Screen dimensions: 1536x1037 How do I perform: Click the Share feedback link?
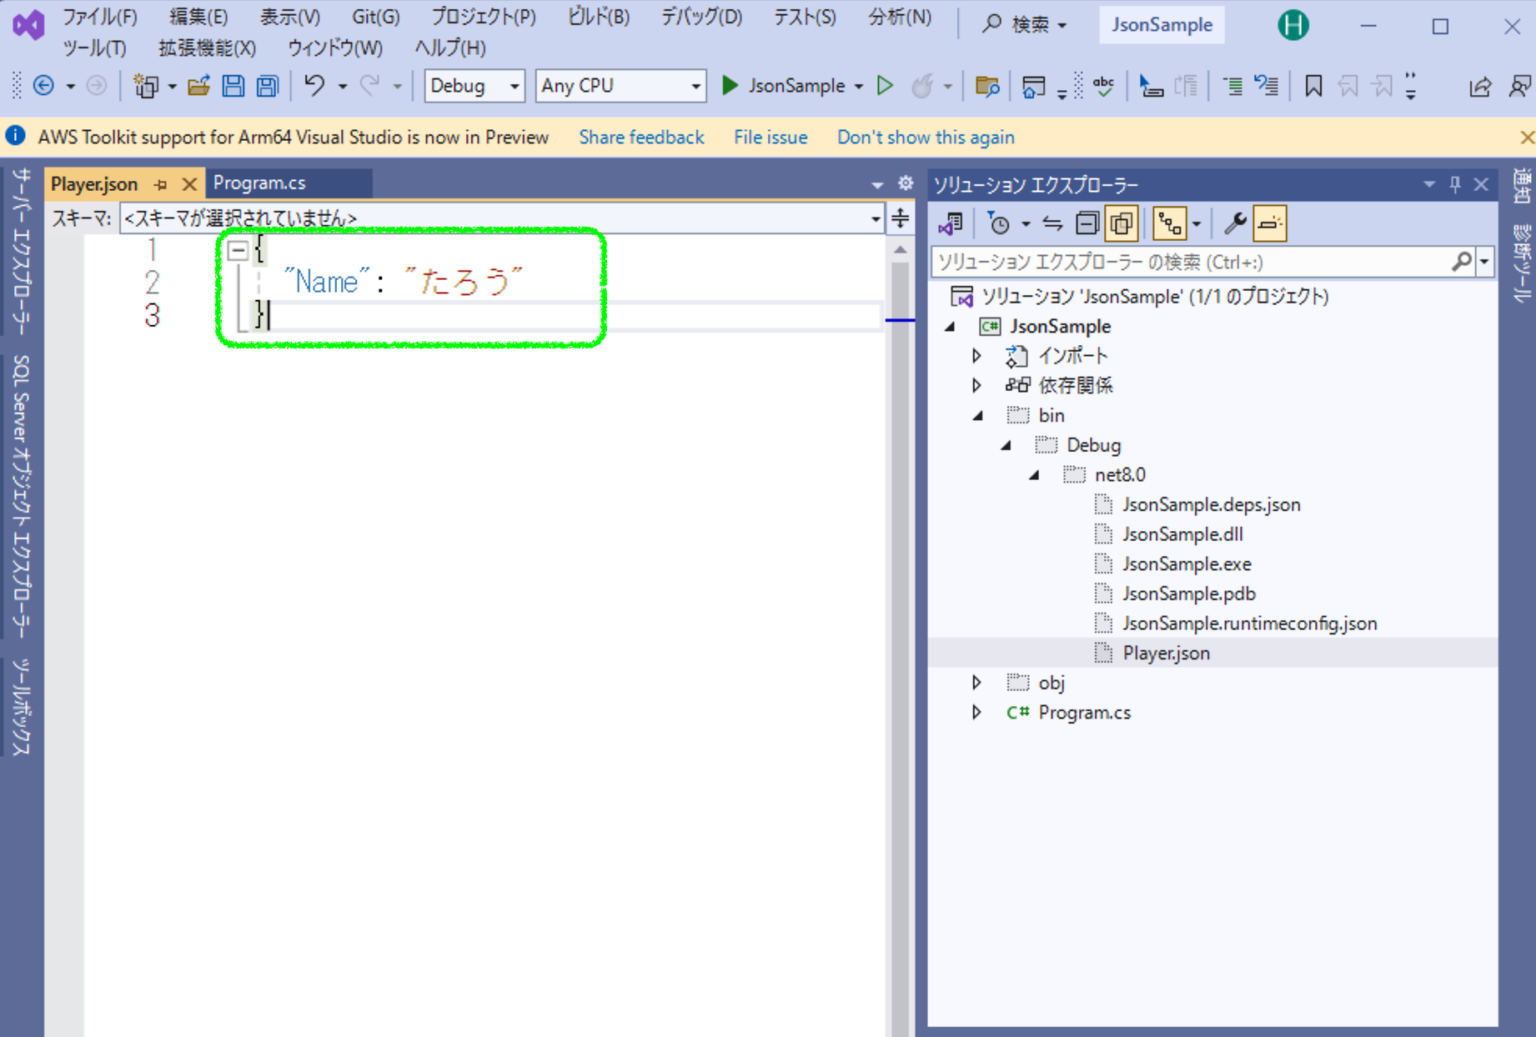[641, 137]
